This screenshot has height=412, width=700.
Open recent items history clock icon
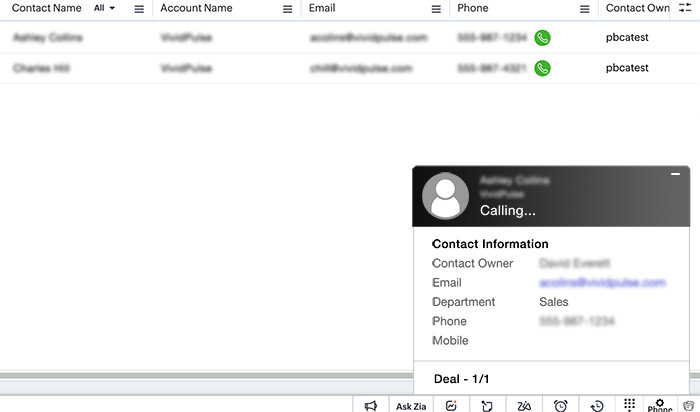tap(597, 405)
